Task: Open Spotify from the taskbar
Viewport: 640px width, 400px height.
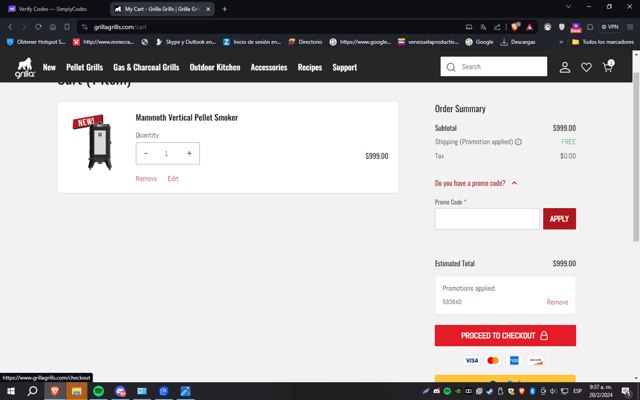Action: [98, 391]
